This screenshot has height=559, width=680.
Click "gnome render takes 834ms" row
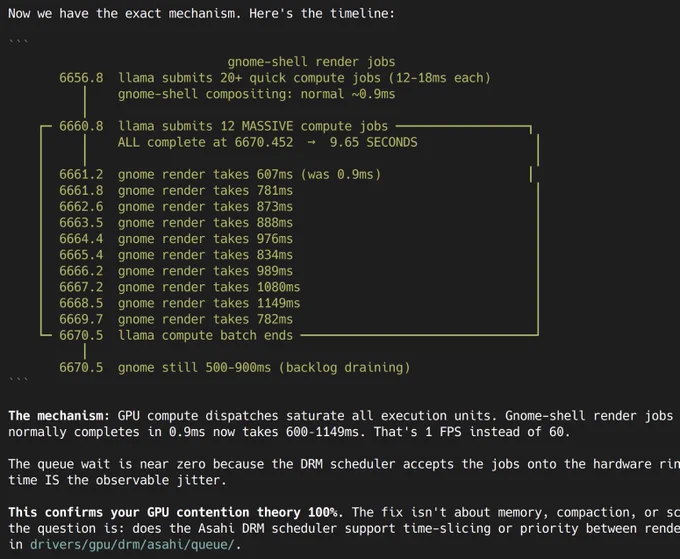205,255
